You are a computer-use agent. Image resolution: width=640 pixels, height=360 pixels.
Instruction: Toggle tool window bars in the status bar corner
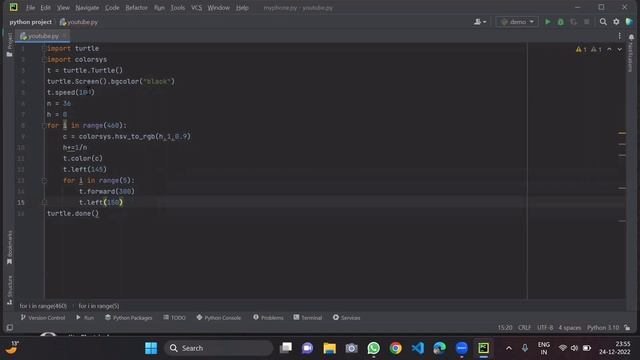[10, 328]
